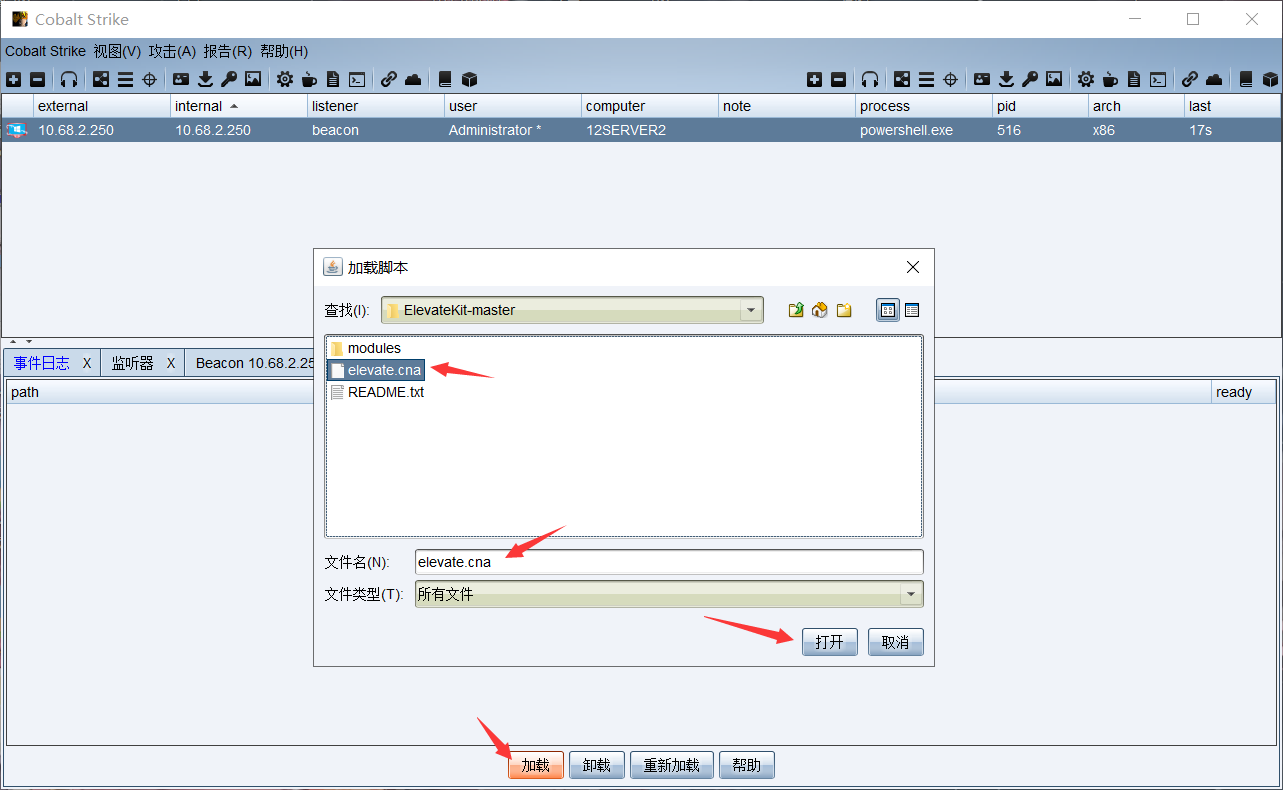Viewport: 1283px width, 790px height.
Task: Open the 报告(R) menu
Action: pos(228,51)
